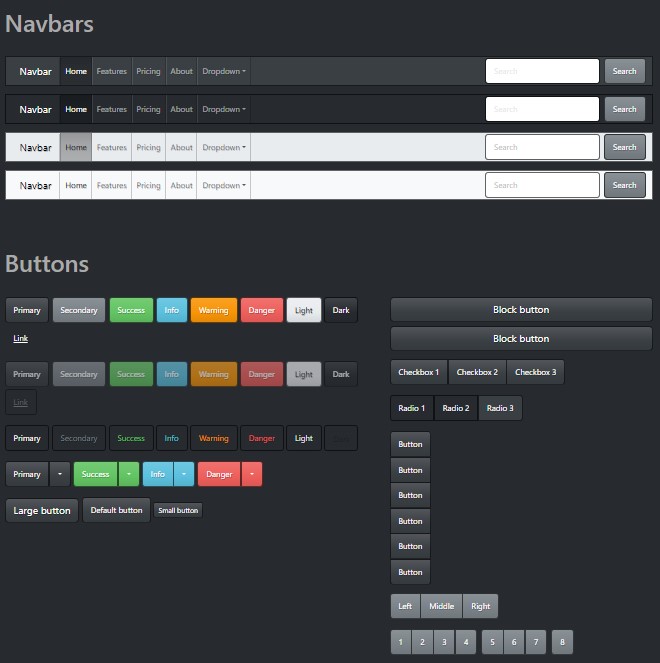Image resolution: width=660 pixels, height=663 pixels.
Task: Select page number 6 in the button toolbar
Action: pos(513,642)
